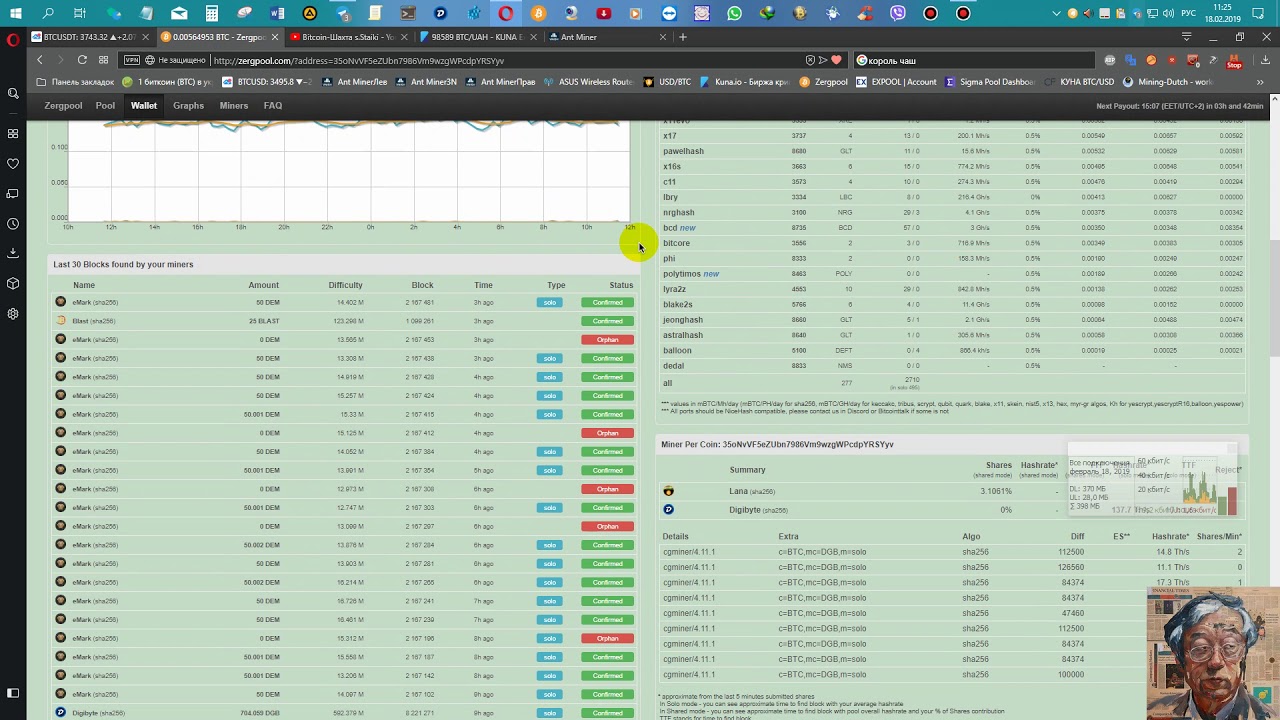1280x720 pixels.
Task: Open the Opera menu logo
Action: point(13,41)
